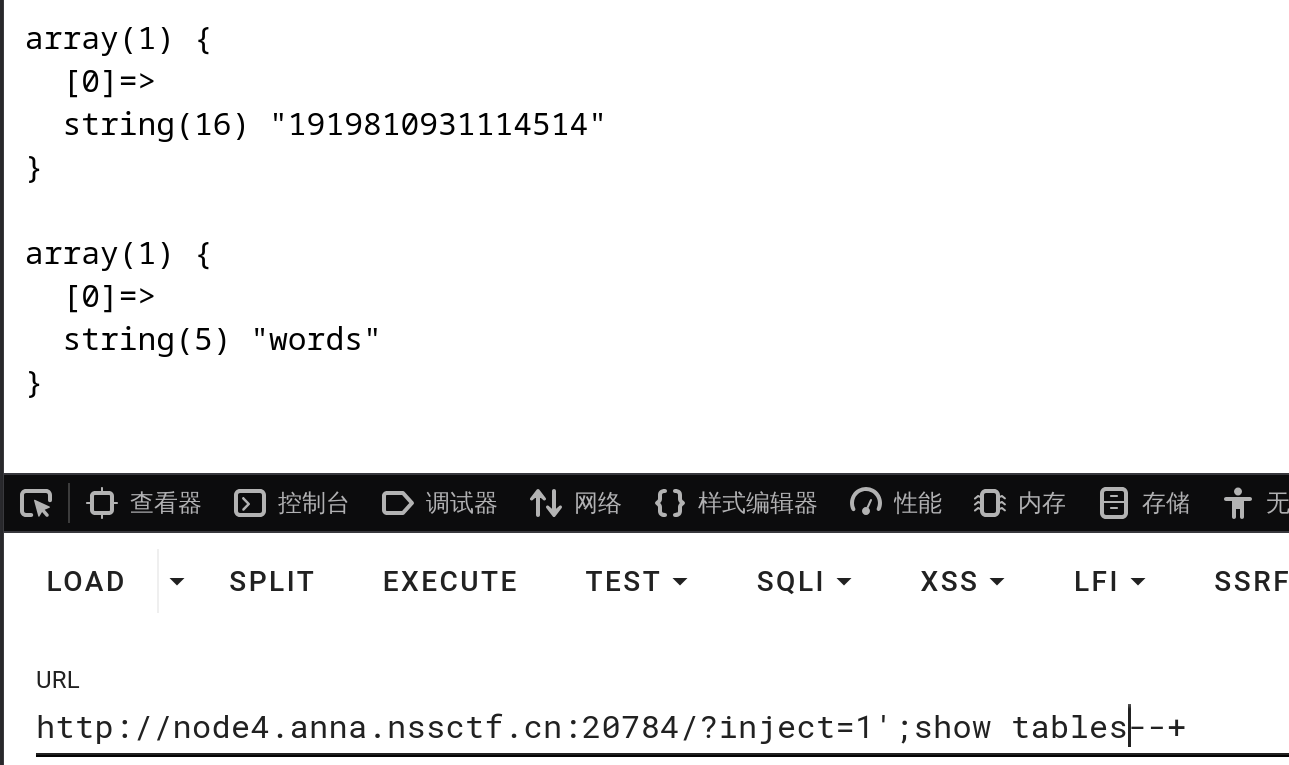Open the 网络 (Network) panel
The width and height of the screenshot is (1289, 765).
577,503
